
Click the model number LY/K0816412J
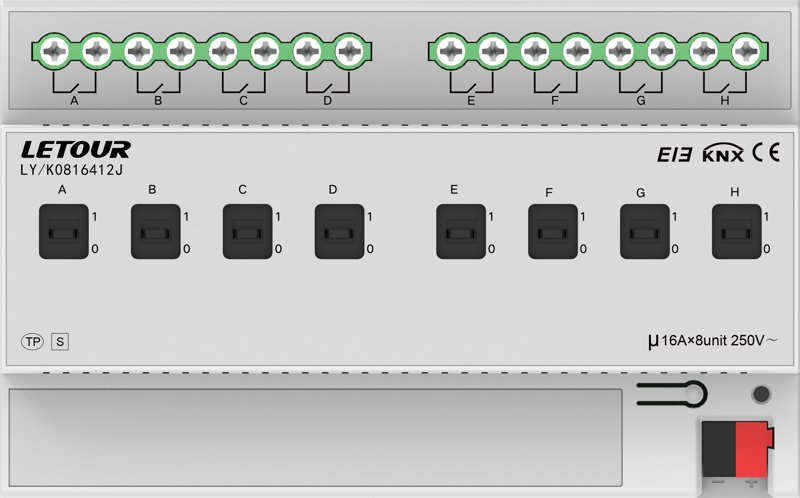coord(71,170)
